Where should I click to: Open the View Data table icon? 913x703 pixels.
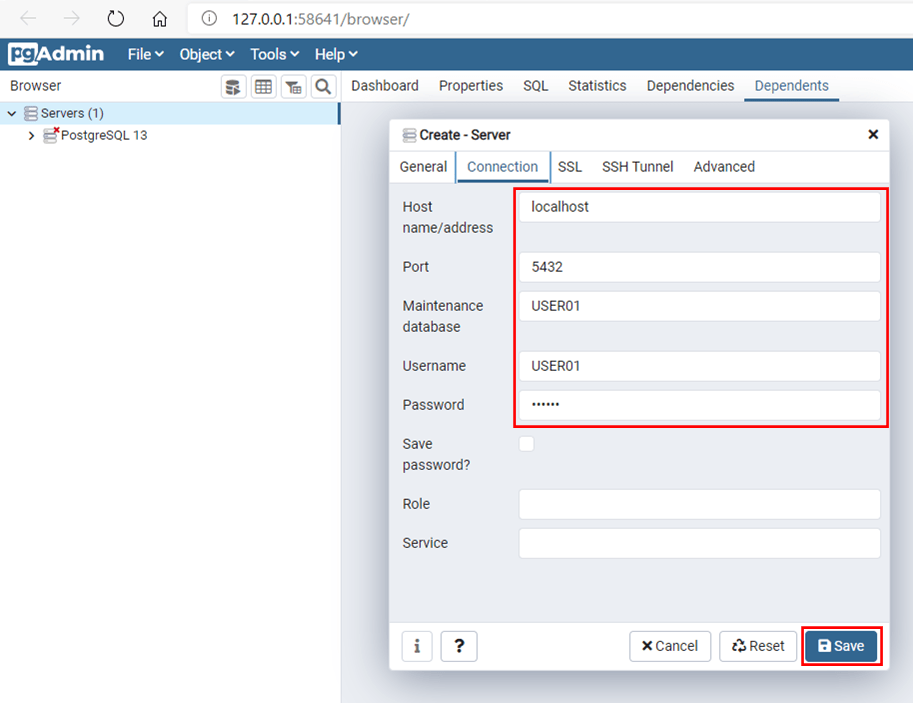pyautogui.click(x=263, y=87)
